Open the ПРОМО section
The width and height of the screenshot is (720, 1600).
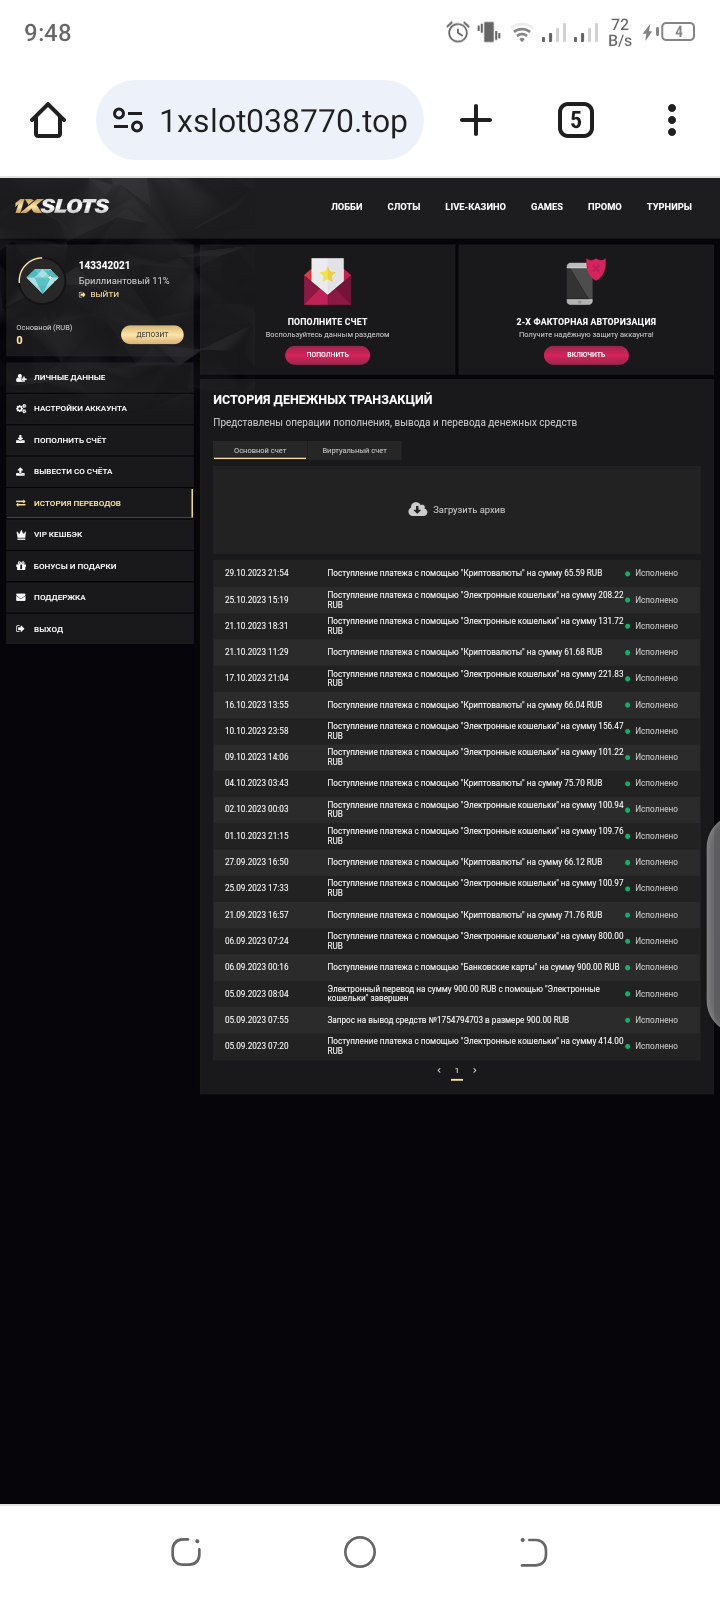pyautogui.click(x=605, y=207)
